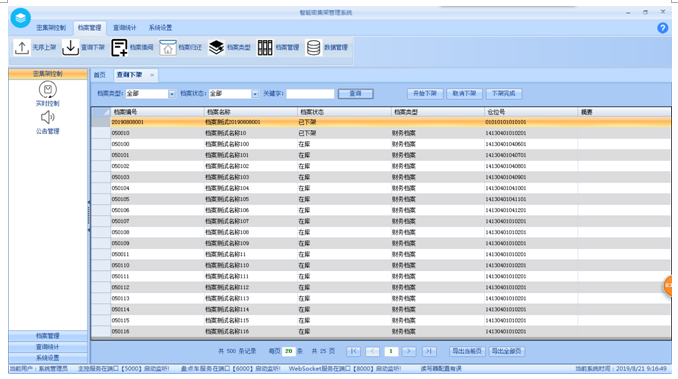Click the blue application logo icon
The height and width of the screenshot is (379, 678).
tap(20, 18)
